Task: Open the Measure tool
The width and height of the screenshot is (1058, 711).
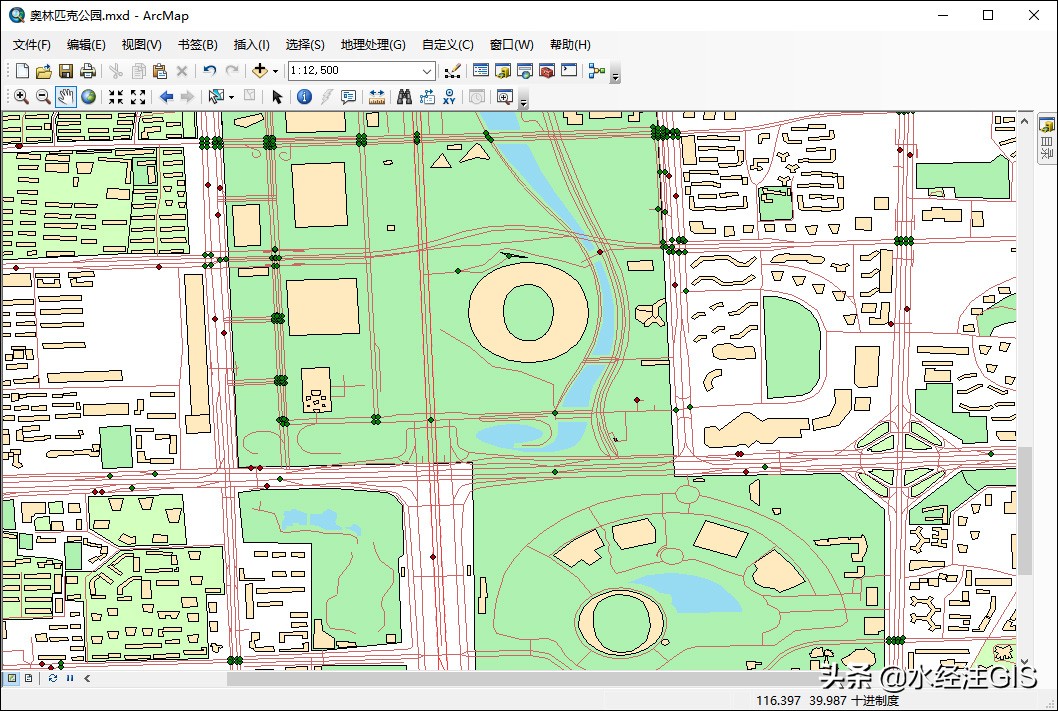Action: pos(375,96)
